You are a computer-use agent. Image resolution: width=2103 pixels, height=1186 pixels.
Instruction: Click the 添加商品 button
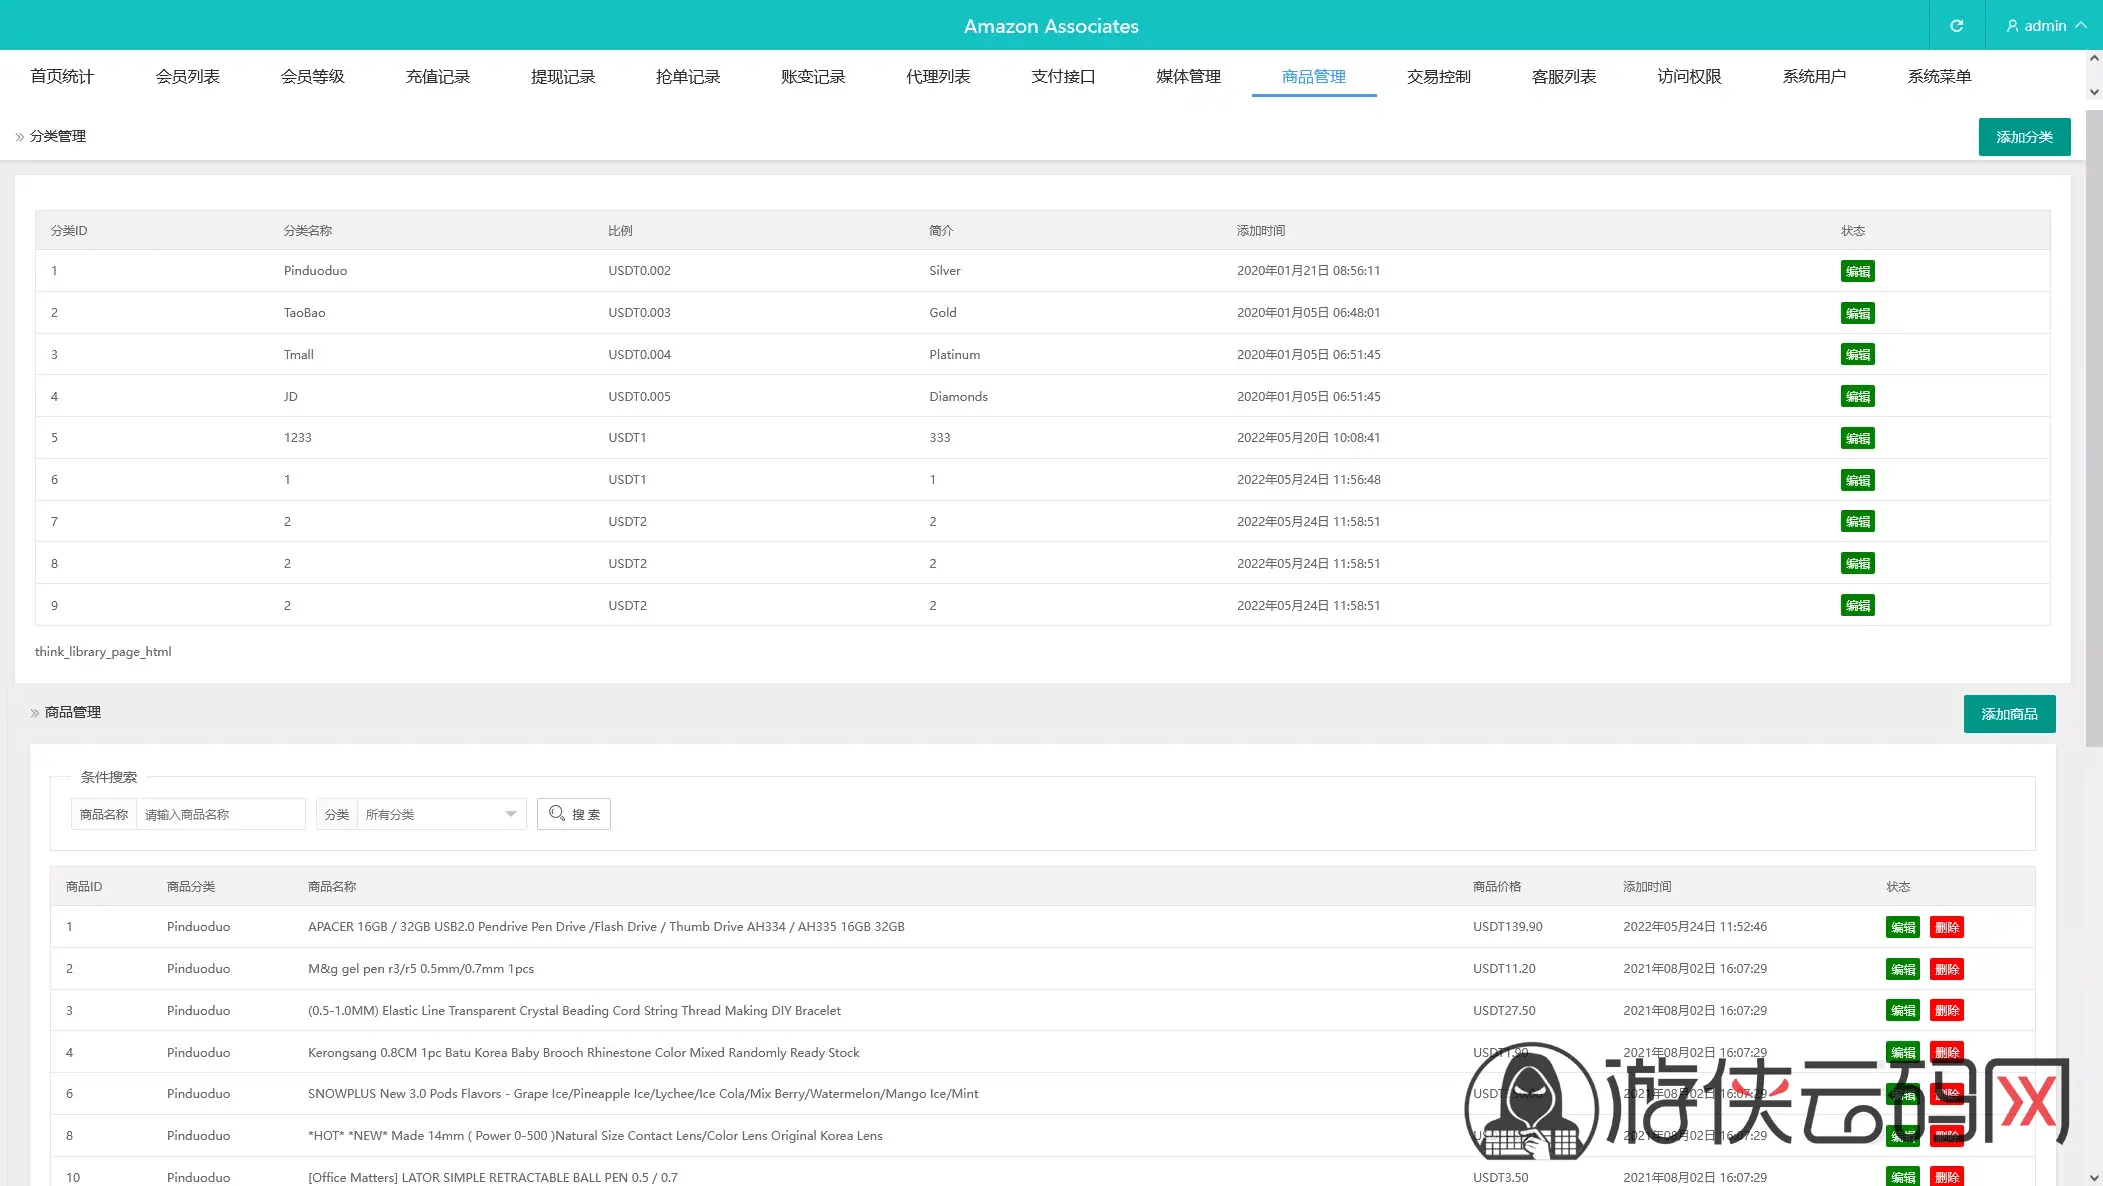[x=2009, y=714]
